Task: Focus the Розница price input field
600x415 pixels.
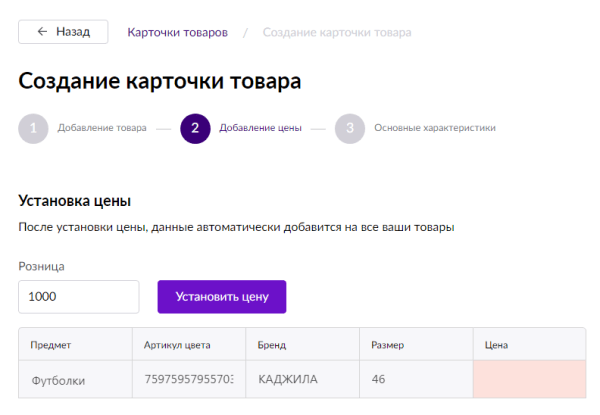Action: coord(78,296)
